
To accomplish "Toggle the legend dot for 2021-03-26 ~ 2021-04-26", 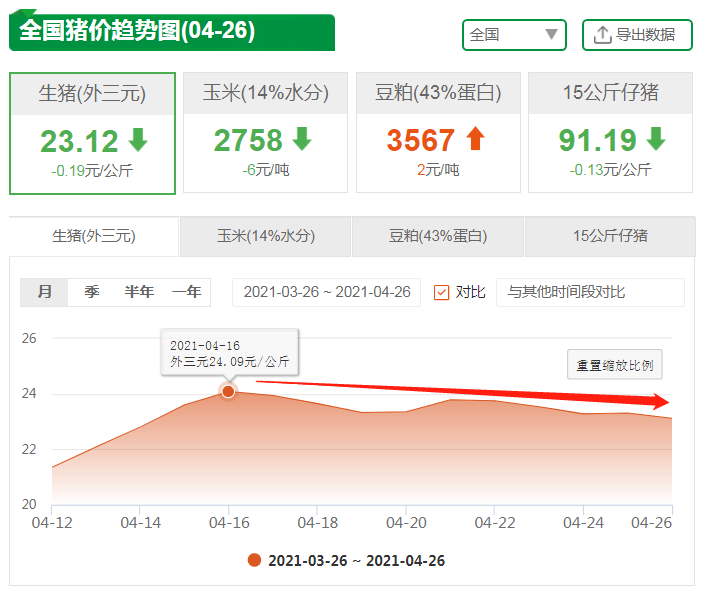I will click(x=254, y=560).
